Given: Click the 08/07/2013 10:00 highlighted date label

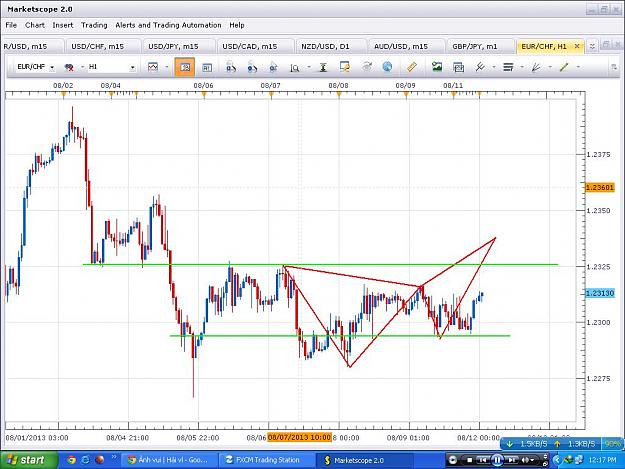Looking at the screenshot, I should [x=299, y=437].
